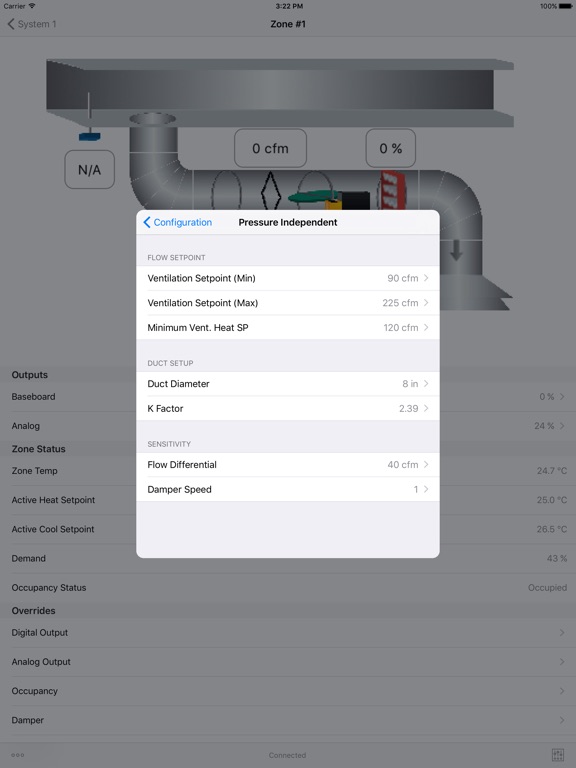This screenshot has height=768, width=576.
Task: Go back to Configuration in the popup
Action: 177,222
